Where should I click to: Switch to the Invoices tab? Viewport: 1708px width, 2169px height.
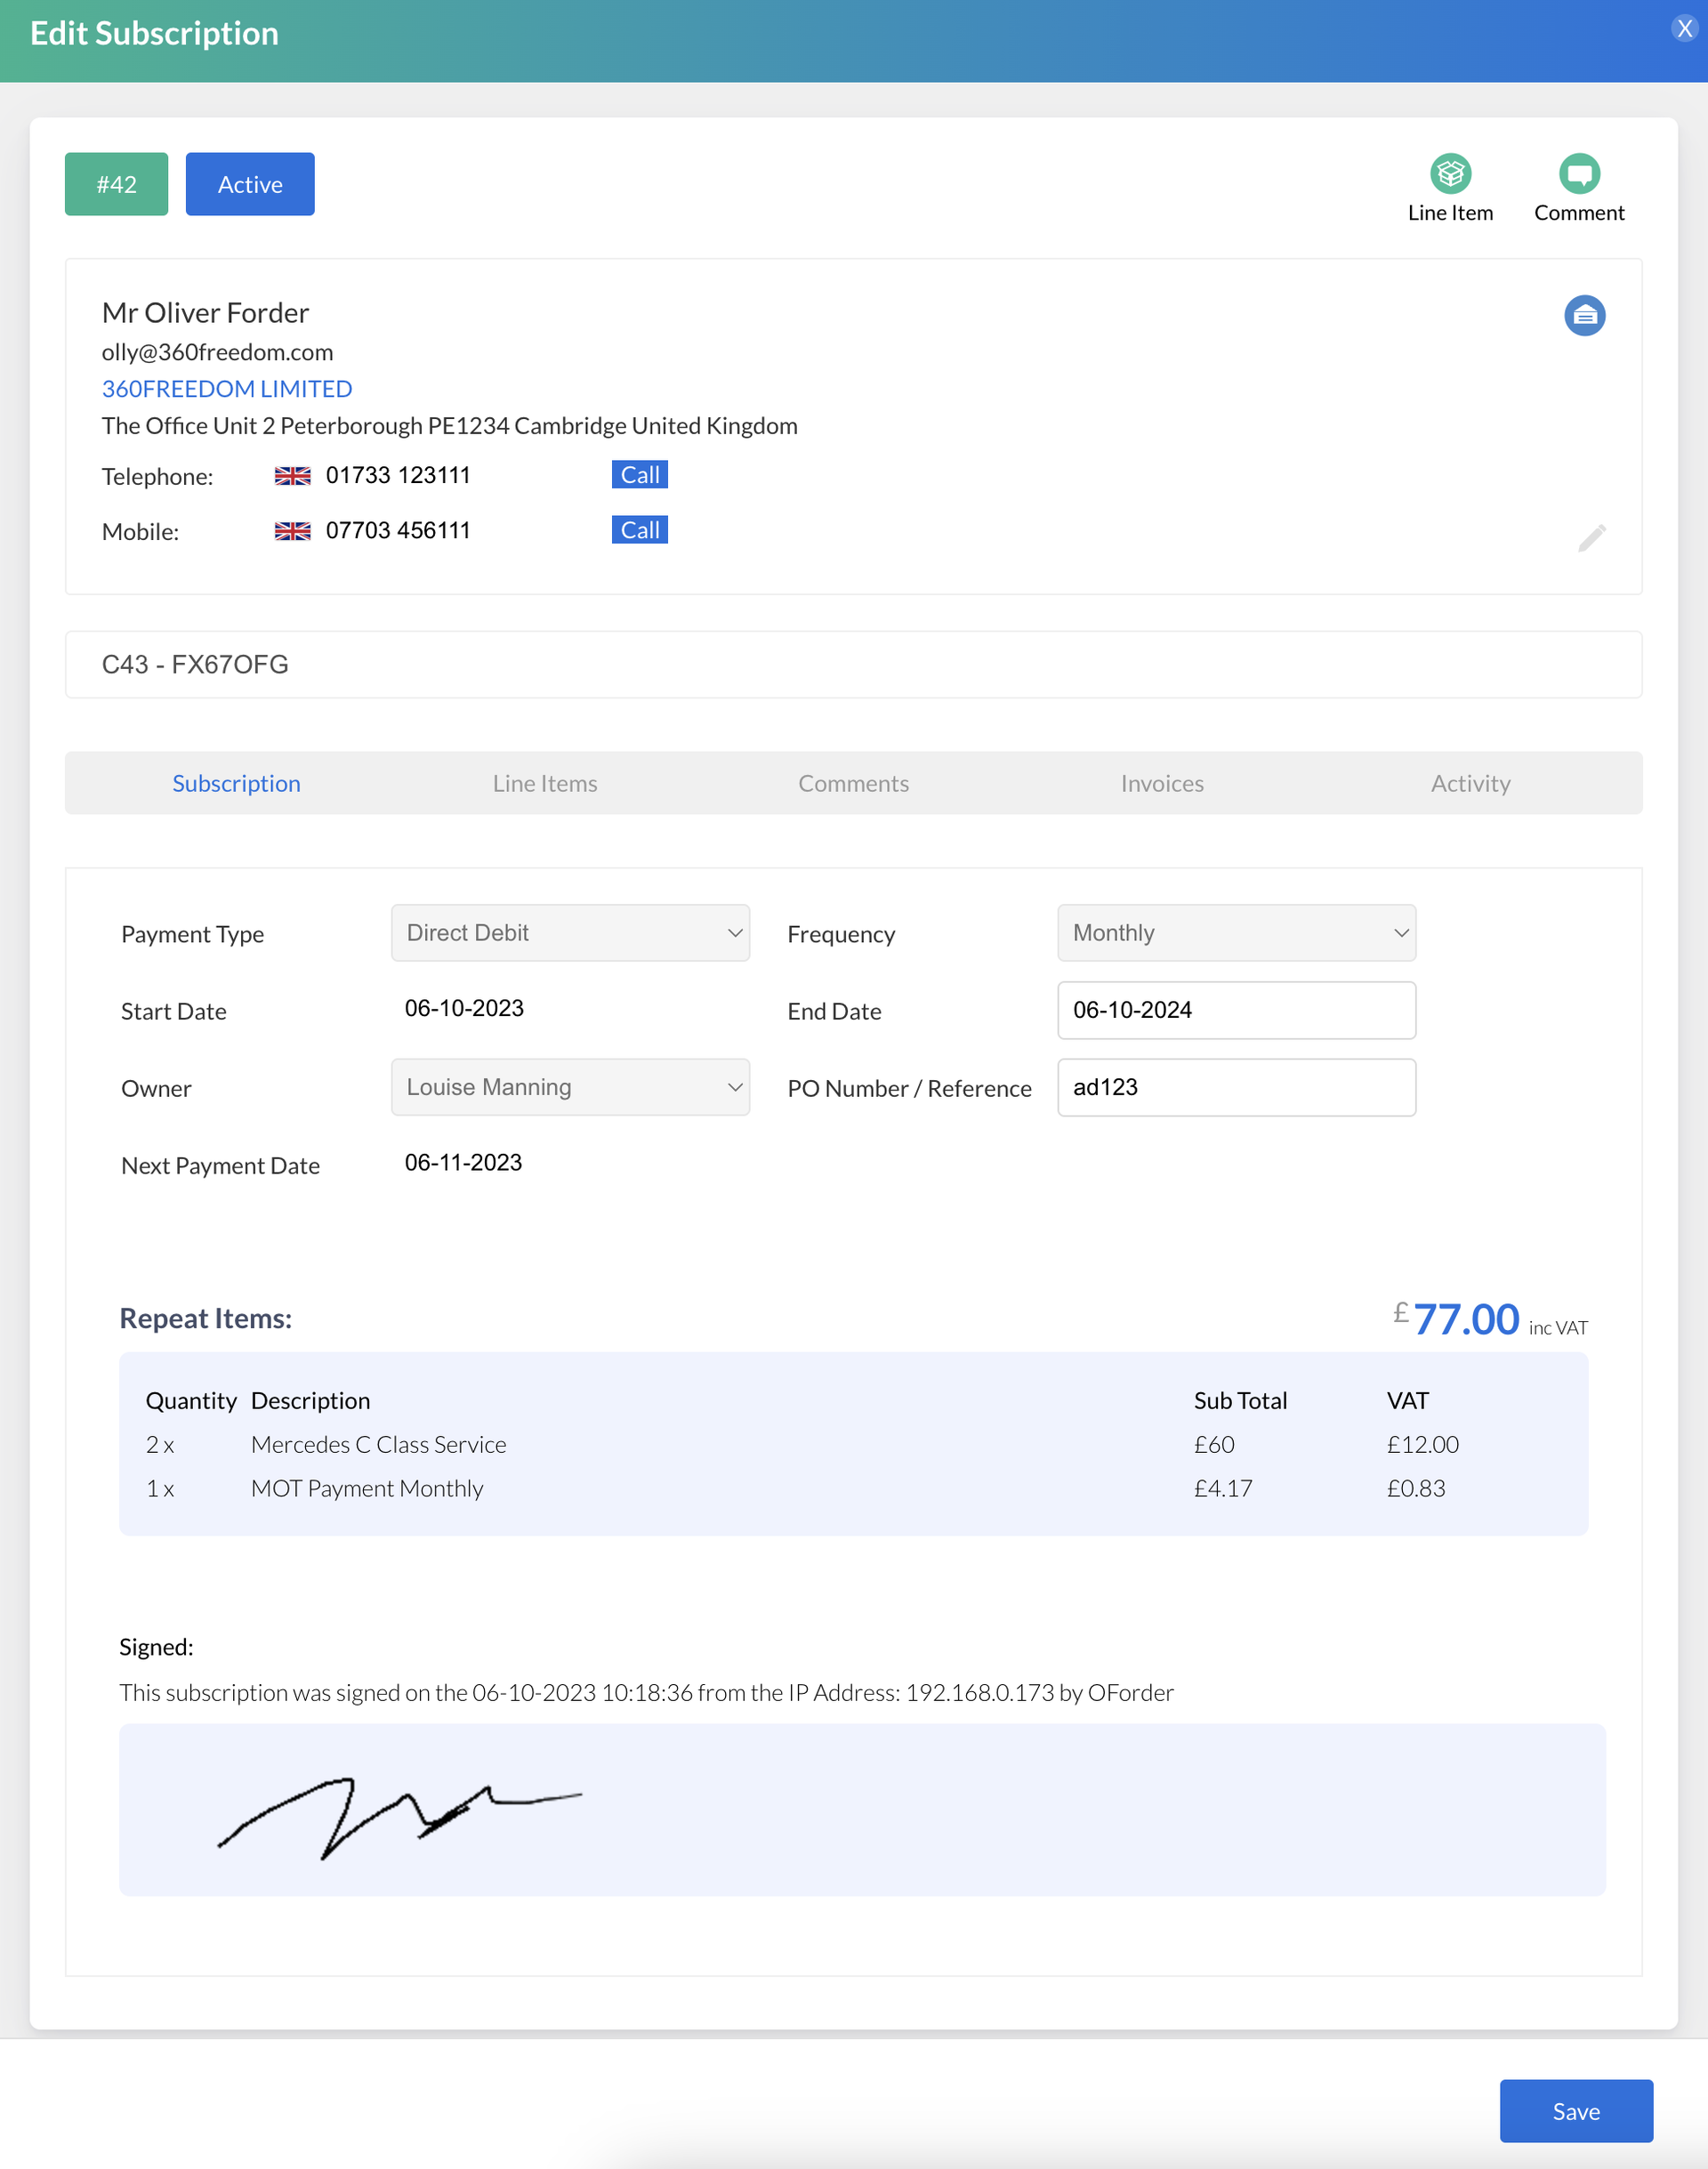(x=1161, y=783)
